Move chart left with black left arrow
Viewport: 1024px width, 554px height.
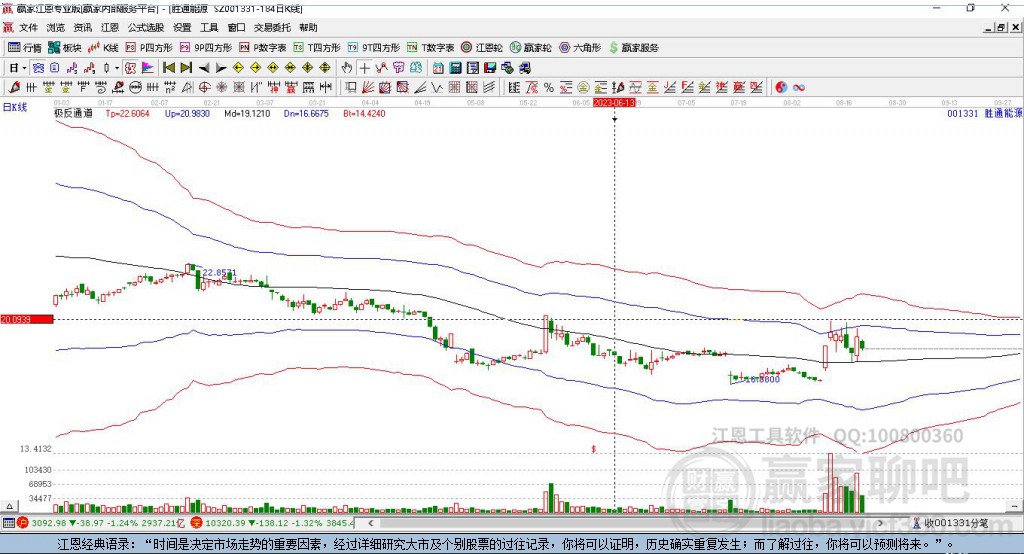click(x=204, y=68)
